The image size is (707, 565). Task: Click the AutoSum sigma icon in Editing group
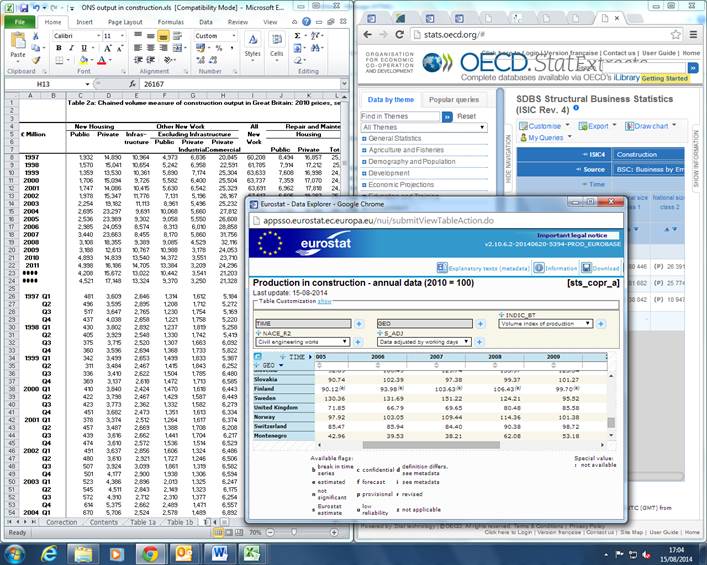click(294, 35)
